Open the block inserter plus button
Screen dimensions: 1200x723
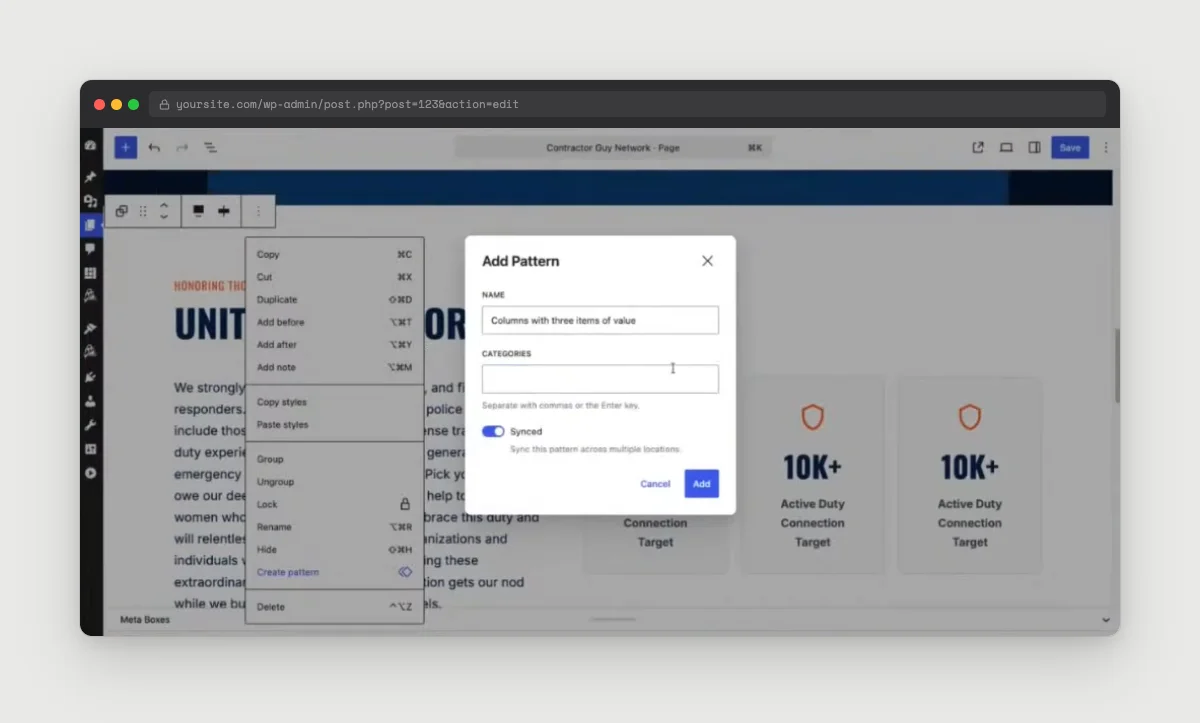[x=125, y=147]
